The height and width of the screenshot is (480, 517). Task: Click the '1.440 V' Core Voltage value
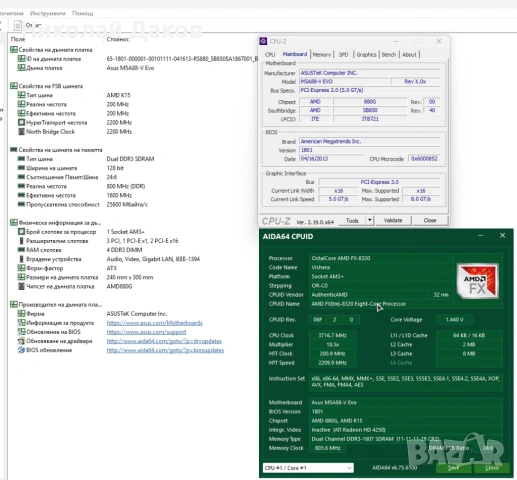tap(454, 320)
